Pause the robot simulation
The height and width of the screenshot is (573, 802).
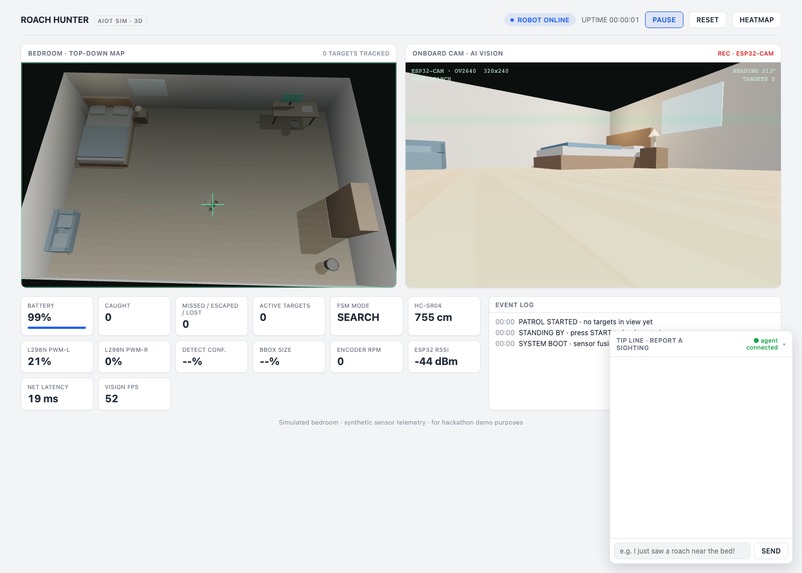[x=664, y=20]
